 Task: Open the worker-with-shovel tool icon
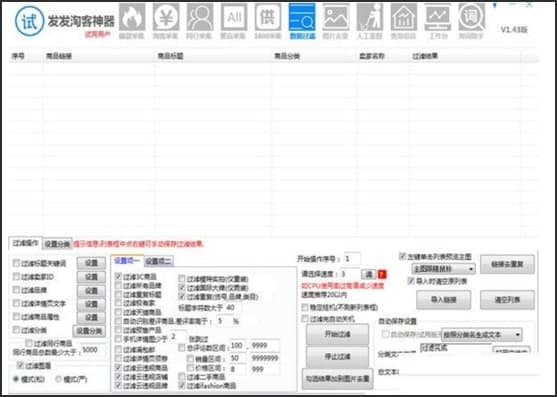pyautogui.click(x=370, y=21)
